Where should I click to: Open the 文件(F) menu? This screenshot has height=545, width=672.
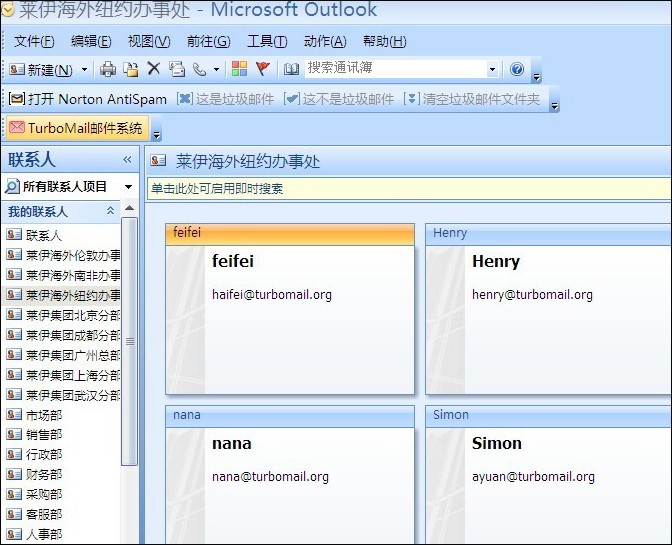click(x=34, y=42)
